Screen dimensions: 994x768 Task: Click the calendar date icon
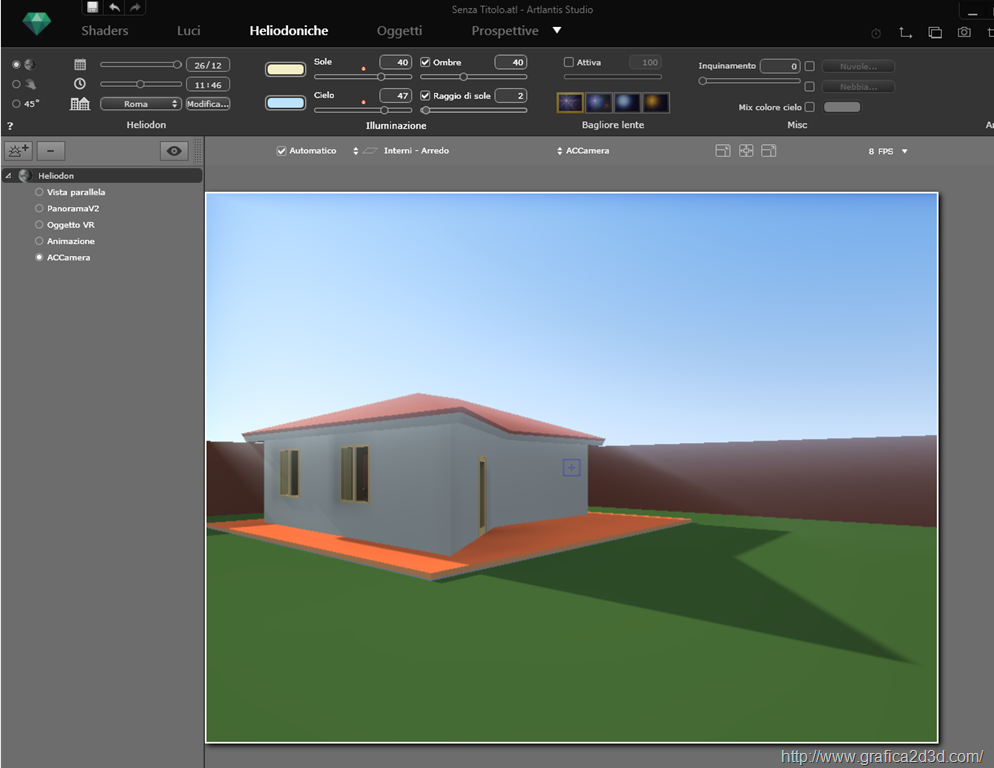(x=80, y=64)
